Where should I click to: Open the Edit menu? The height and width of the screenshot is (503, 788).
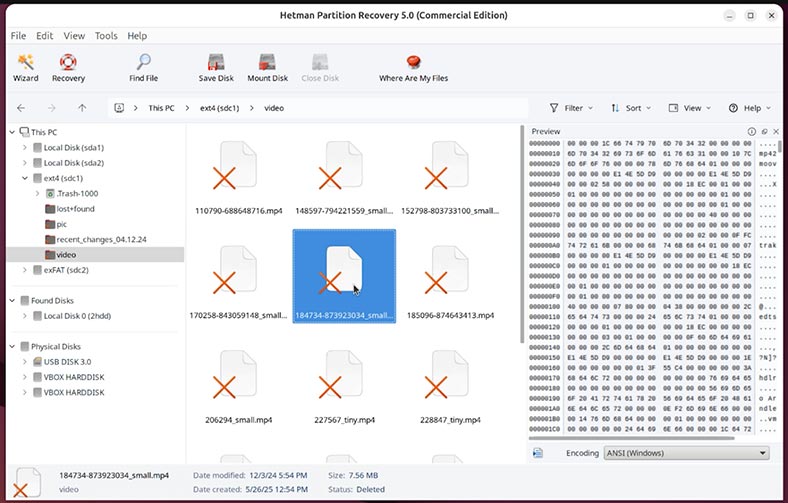tap(44, 36)
